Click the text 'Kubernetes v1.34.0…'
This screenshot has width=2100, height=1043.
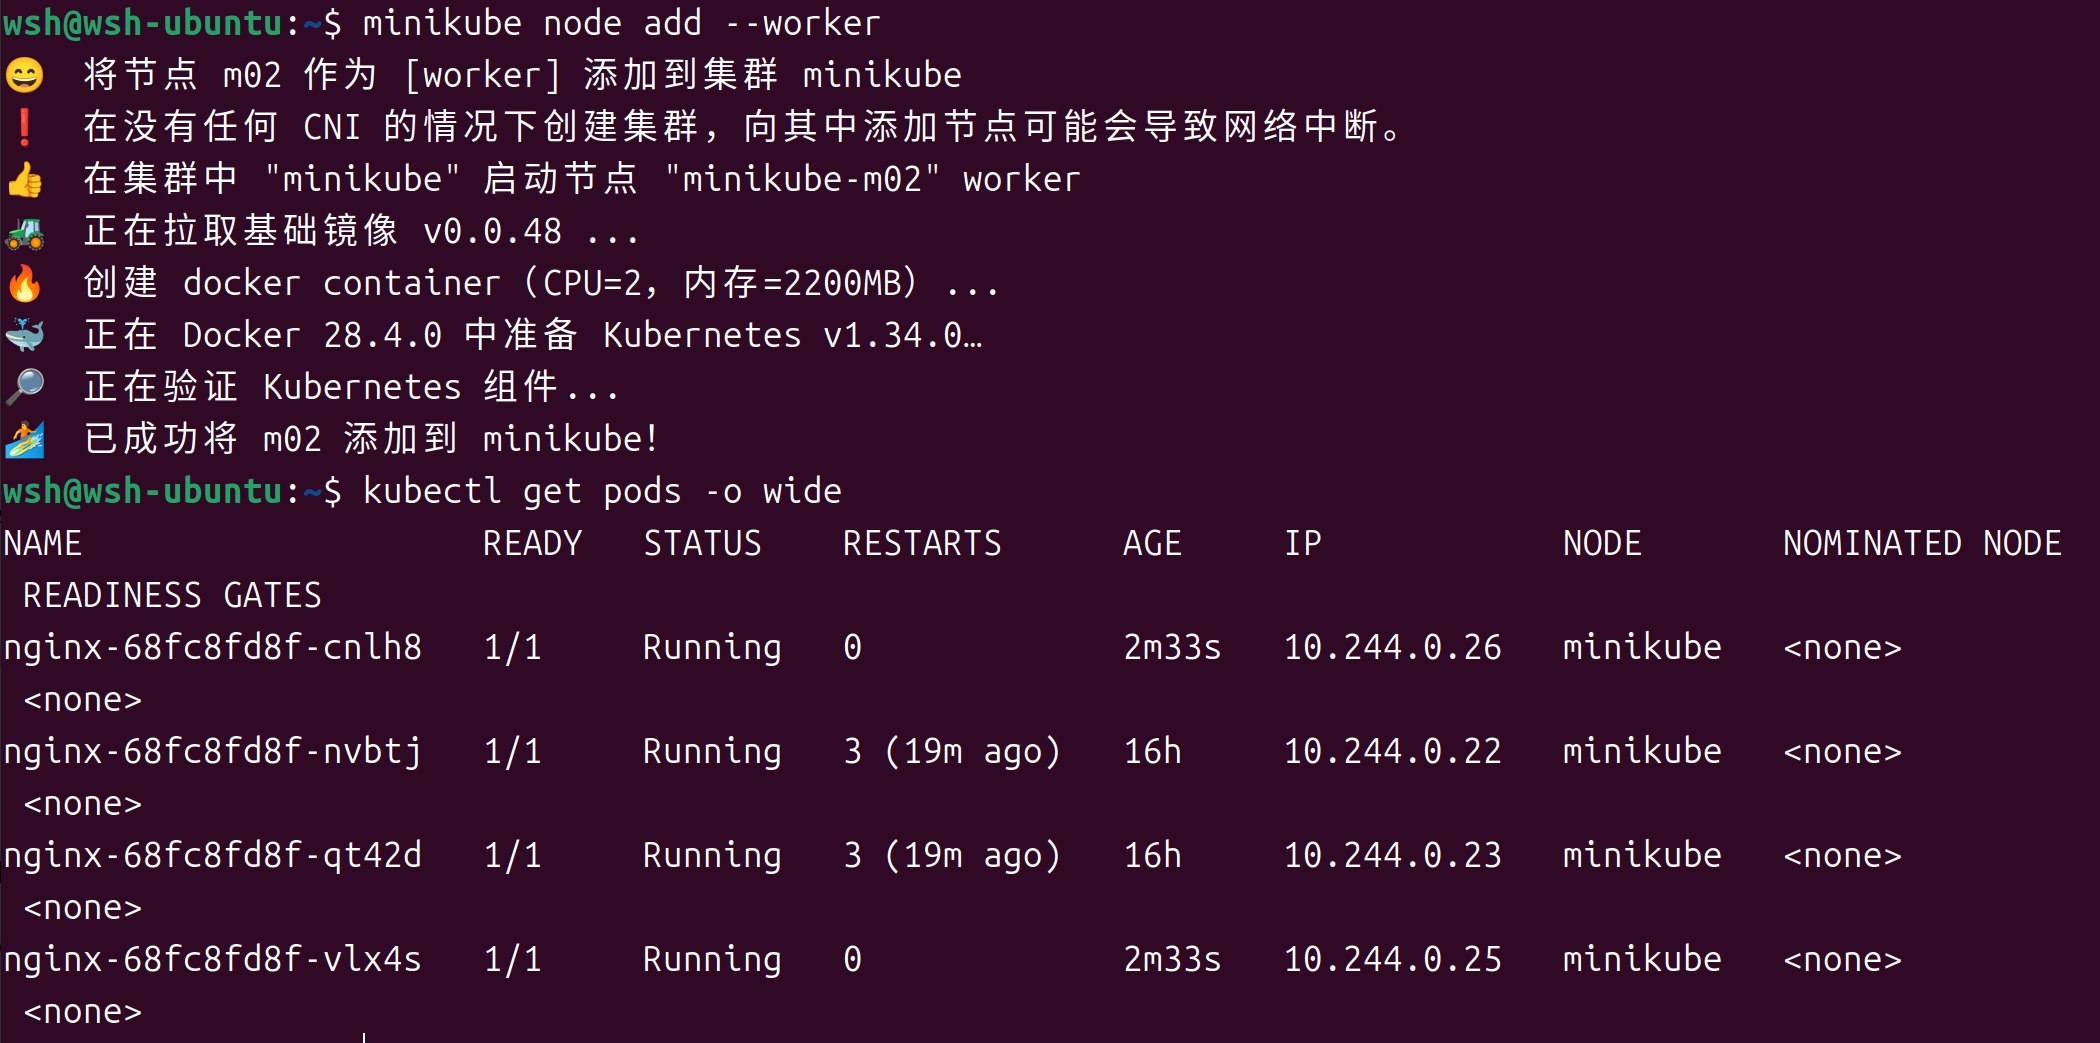coord(792,335)
